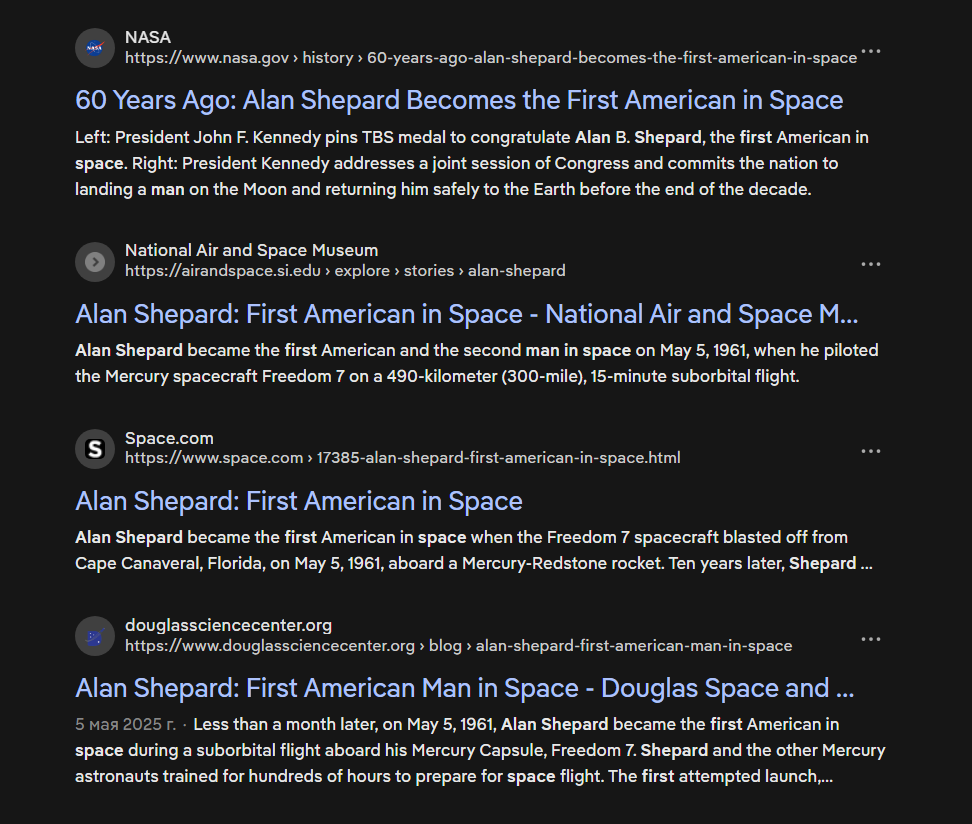Click the nasa.gov history URL breadcrumb

pos(490,58)
